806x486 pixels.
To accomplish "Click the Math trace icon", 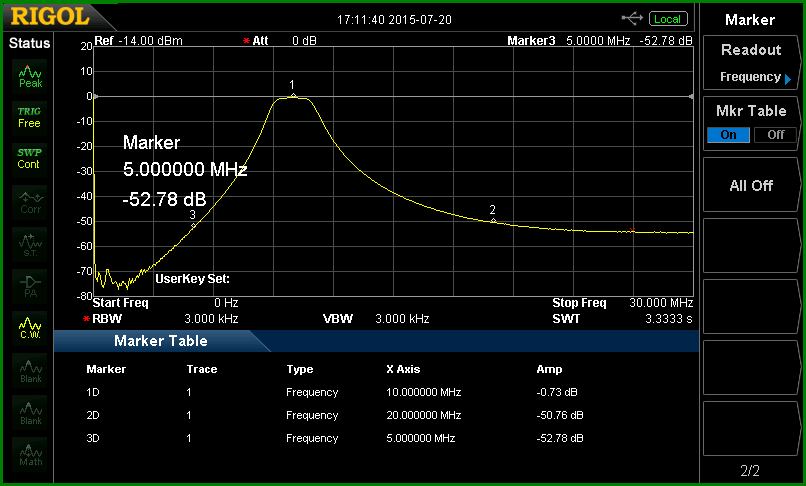I will coord(30,455).
